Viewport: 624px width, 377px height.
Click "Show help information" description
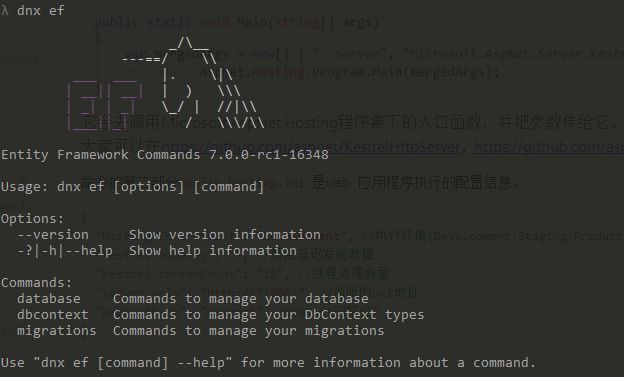pos(213,251)
